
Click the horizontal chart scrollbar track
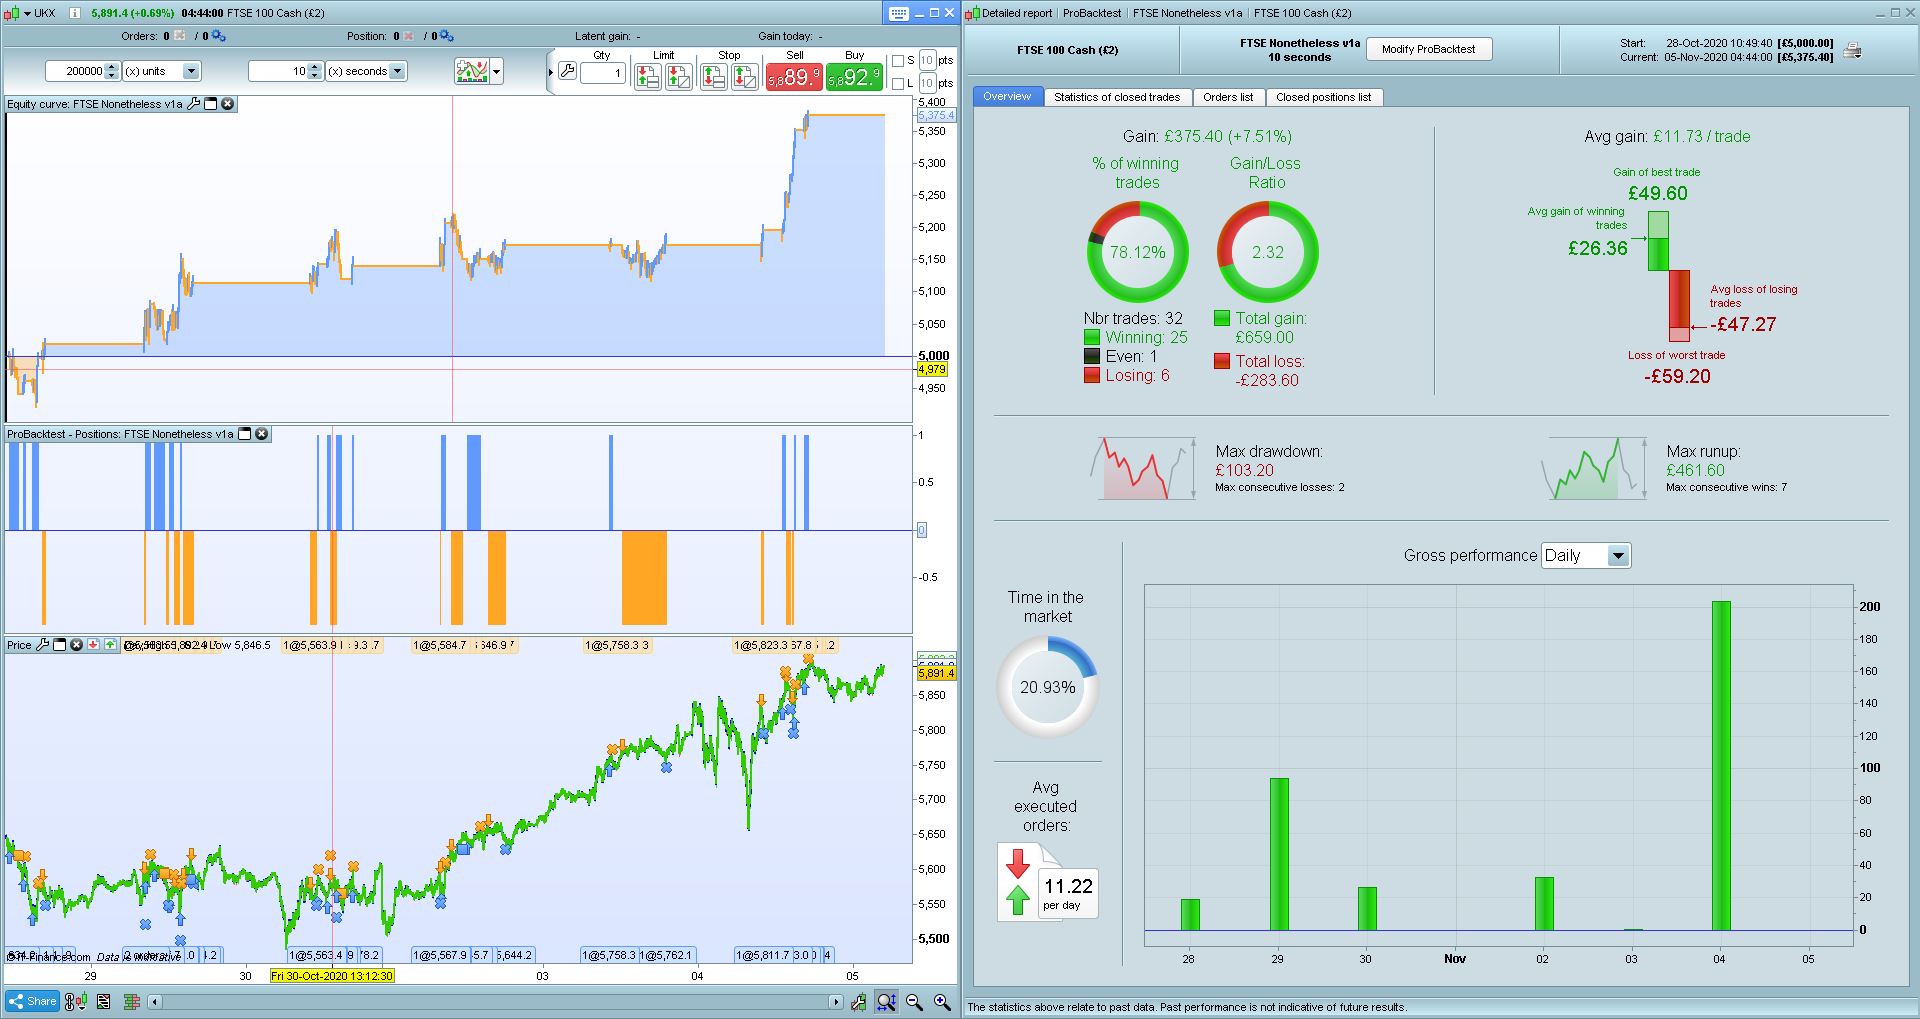(x=496, y=1001)
